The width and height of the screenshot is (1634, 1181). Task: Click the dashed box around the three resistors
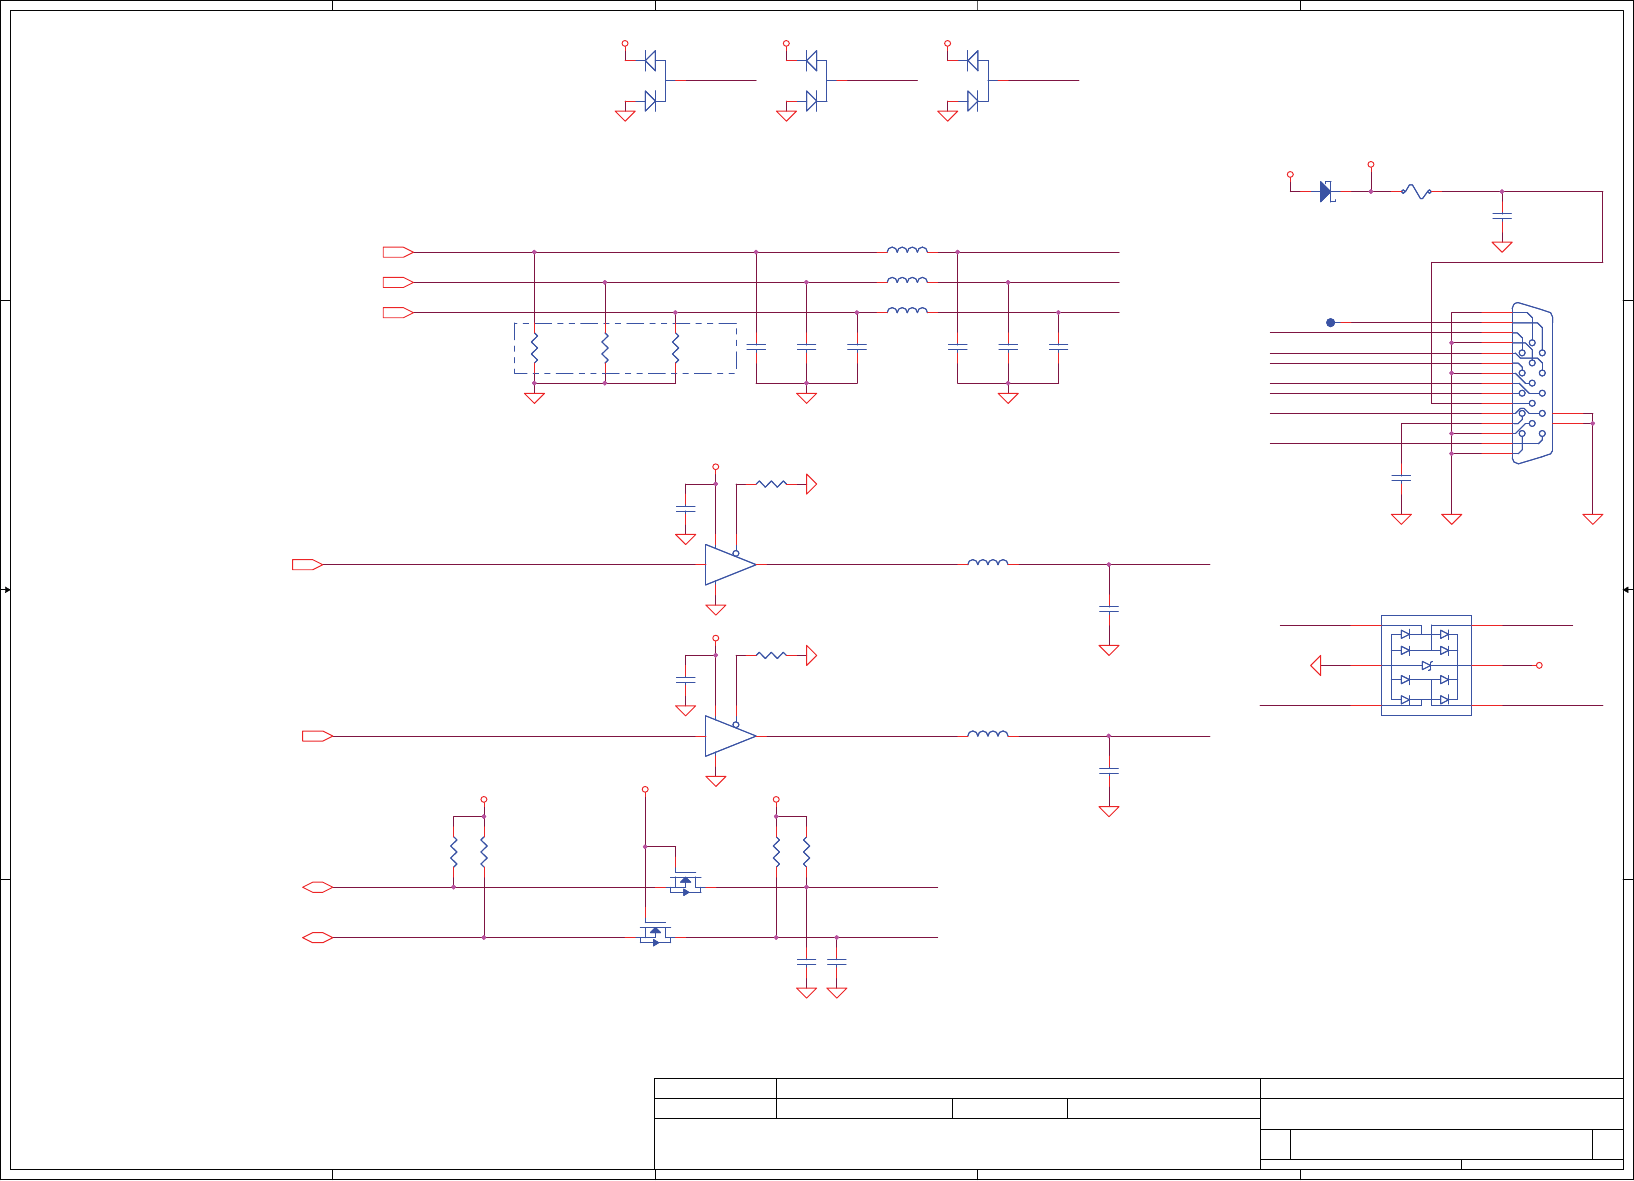pos(625,348)
